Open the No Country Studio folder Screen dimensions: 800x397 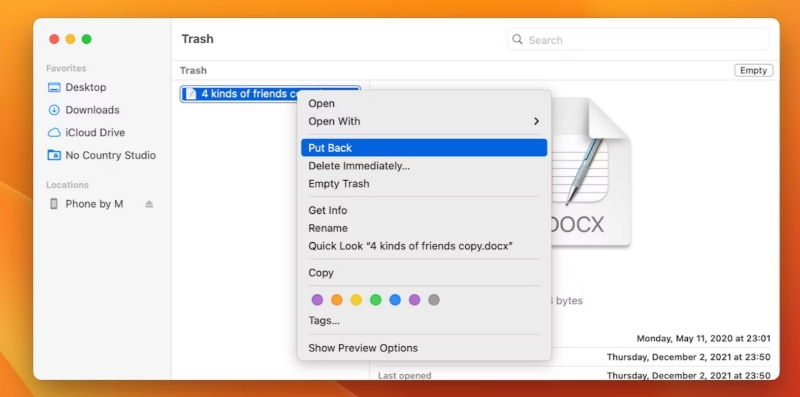click(x=110, y=155)
